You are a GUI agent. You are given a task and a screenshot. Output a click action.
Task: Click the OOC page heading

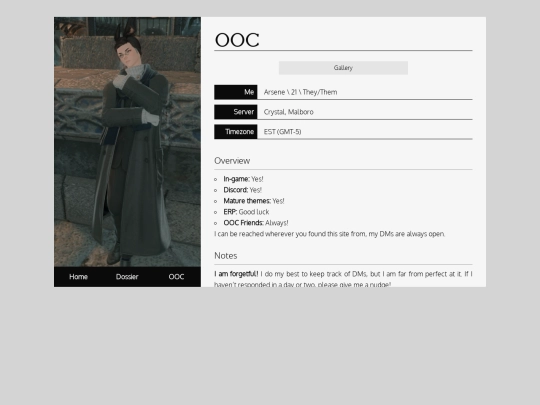tap(237, 40)
